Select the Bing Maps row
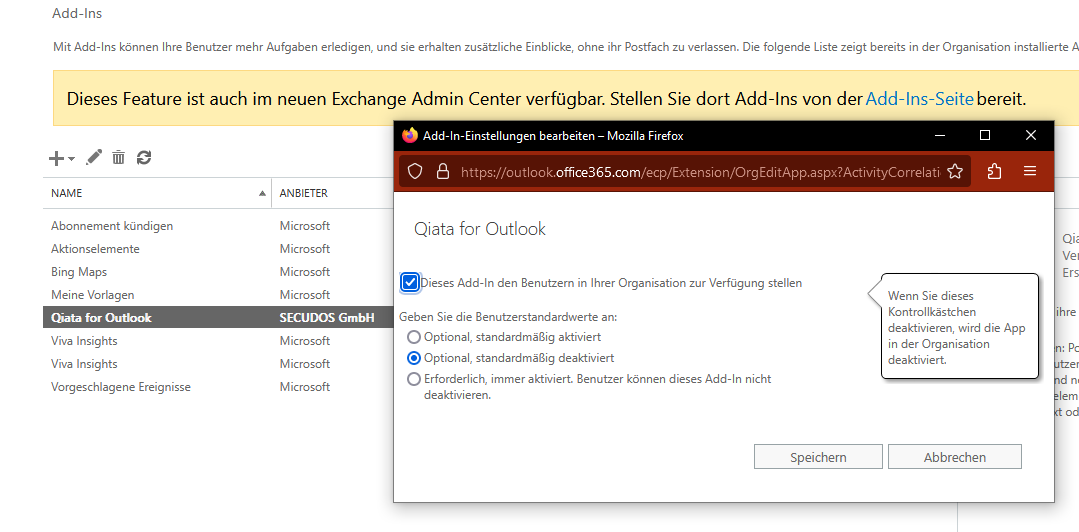The width and height of the screenshot is (1079, 532). coord(79,272)
